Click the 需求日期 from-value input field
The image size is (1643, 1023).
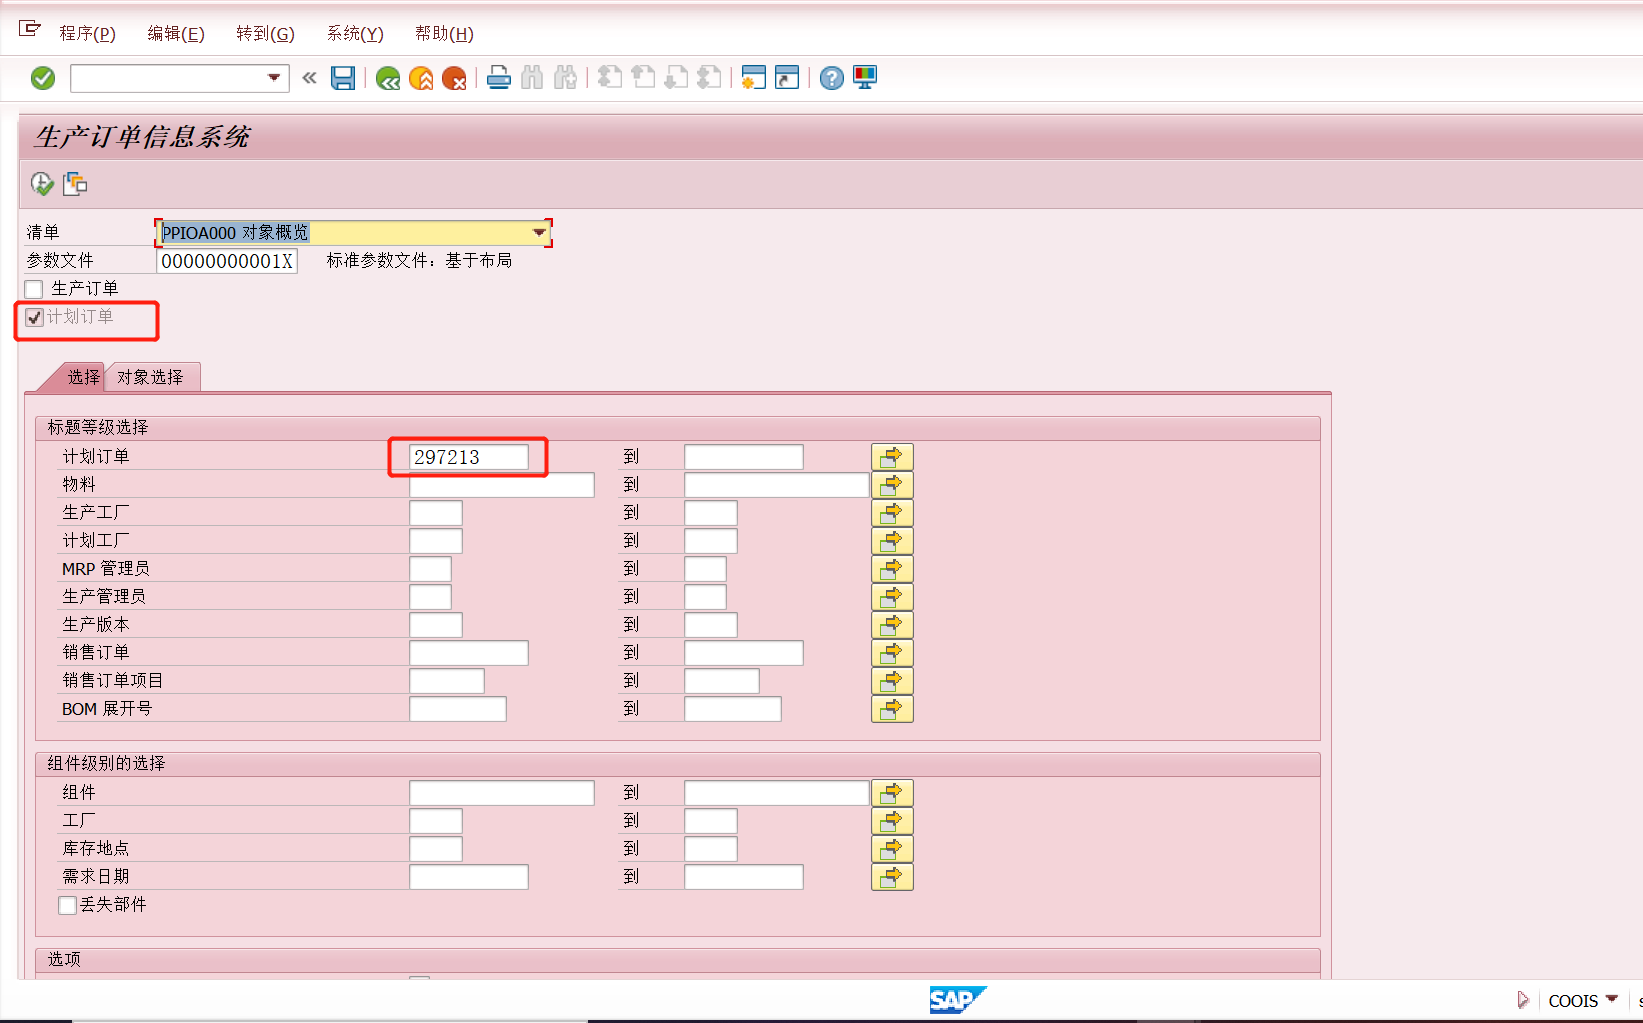click(469, 877)
